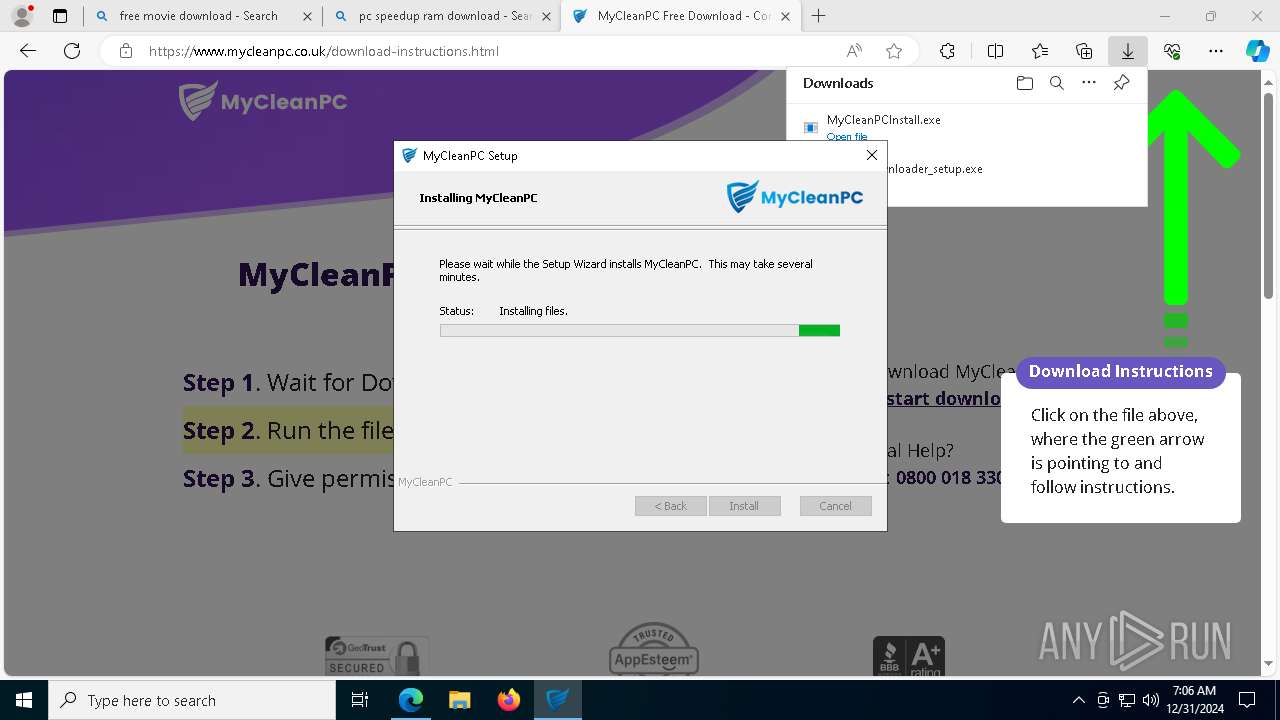Open the Extensions puzzle icon

(x=947, y=51)
